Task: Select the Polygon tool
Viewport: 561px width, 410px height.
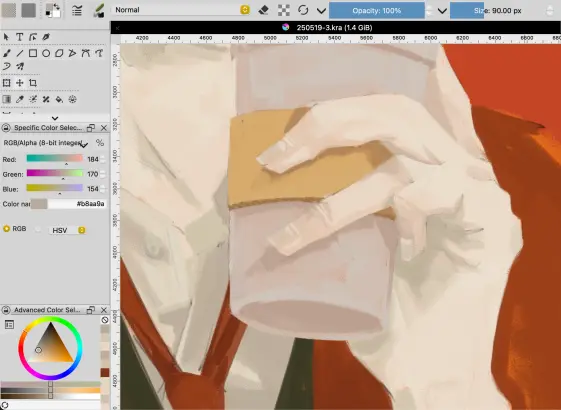Action: tap(59, 53)
